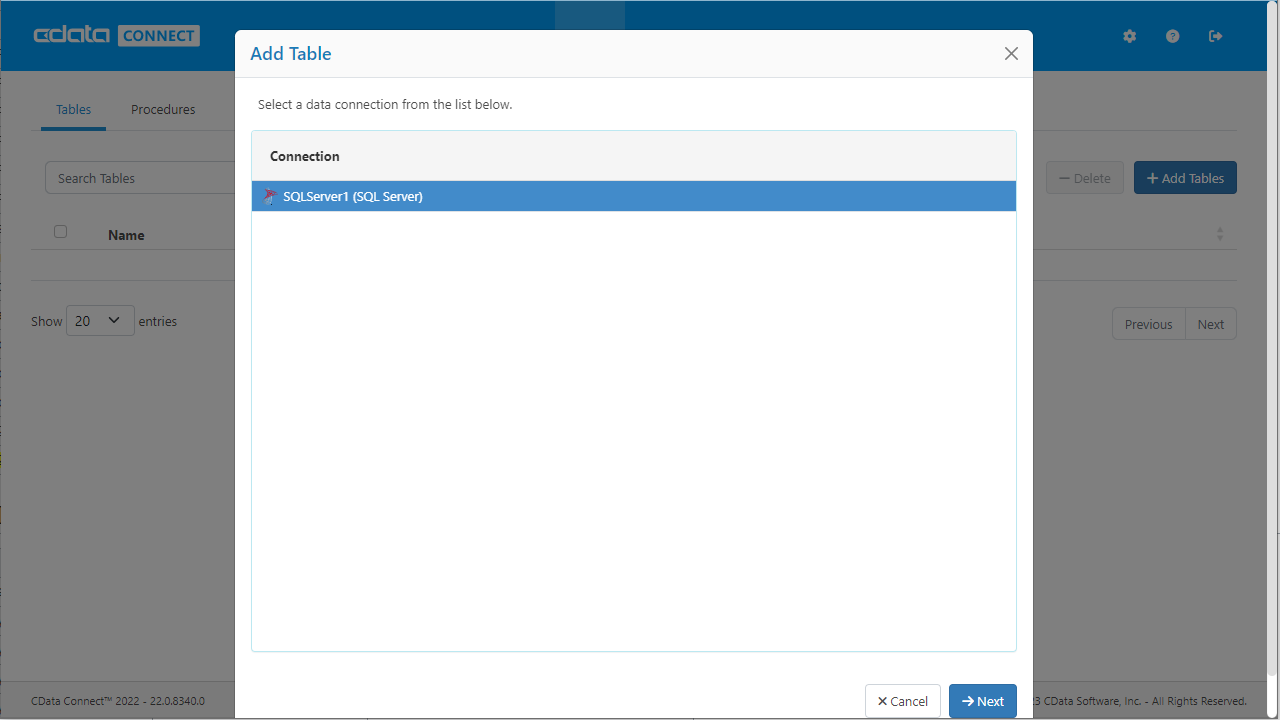
Task: Click the Search Tables input field
Action: pos(140,178)
